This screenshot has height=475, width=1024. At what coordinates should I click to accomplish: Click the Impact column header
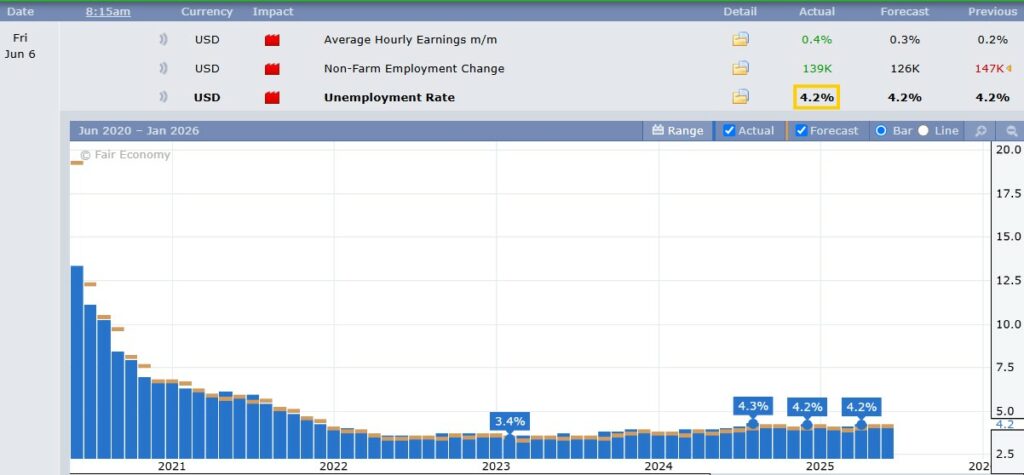coord(273,12)
